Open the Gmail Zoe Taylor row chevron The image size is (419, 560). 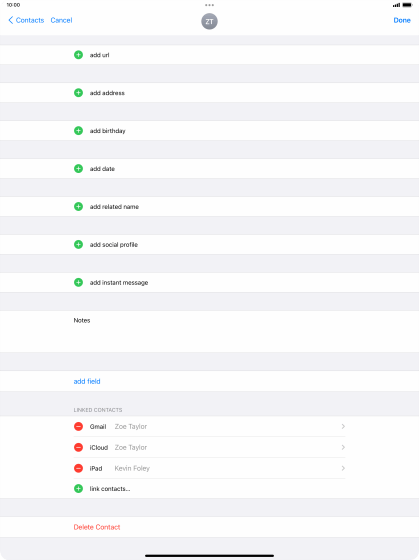coord(343,426)
